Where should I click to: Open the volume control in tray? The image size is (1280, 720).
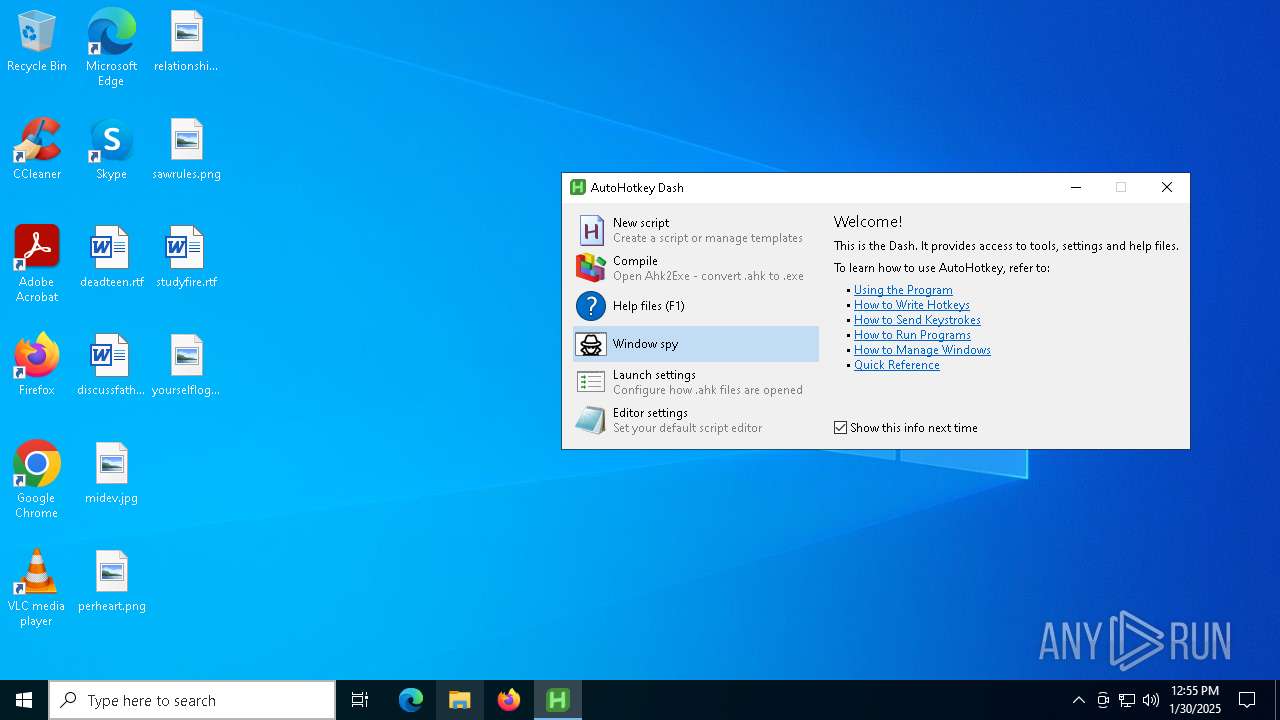pos(1151,700)
